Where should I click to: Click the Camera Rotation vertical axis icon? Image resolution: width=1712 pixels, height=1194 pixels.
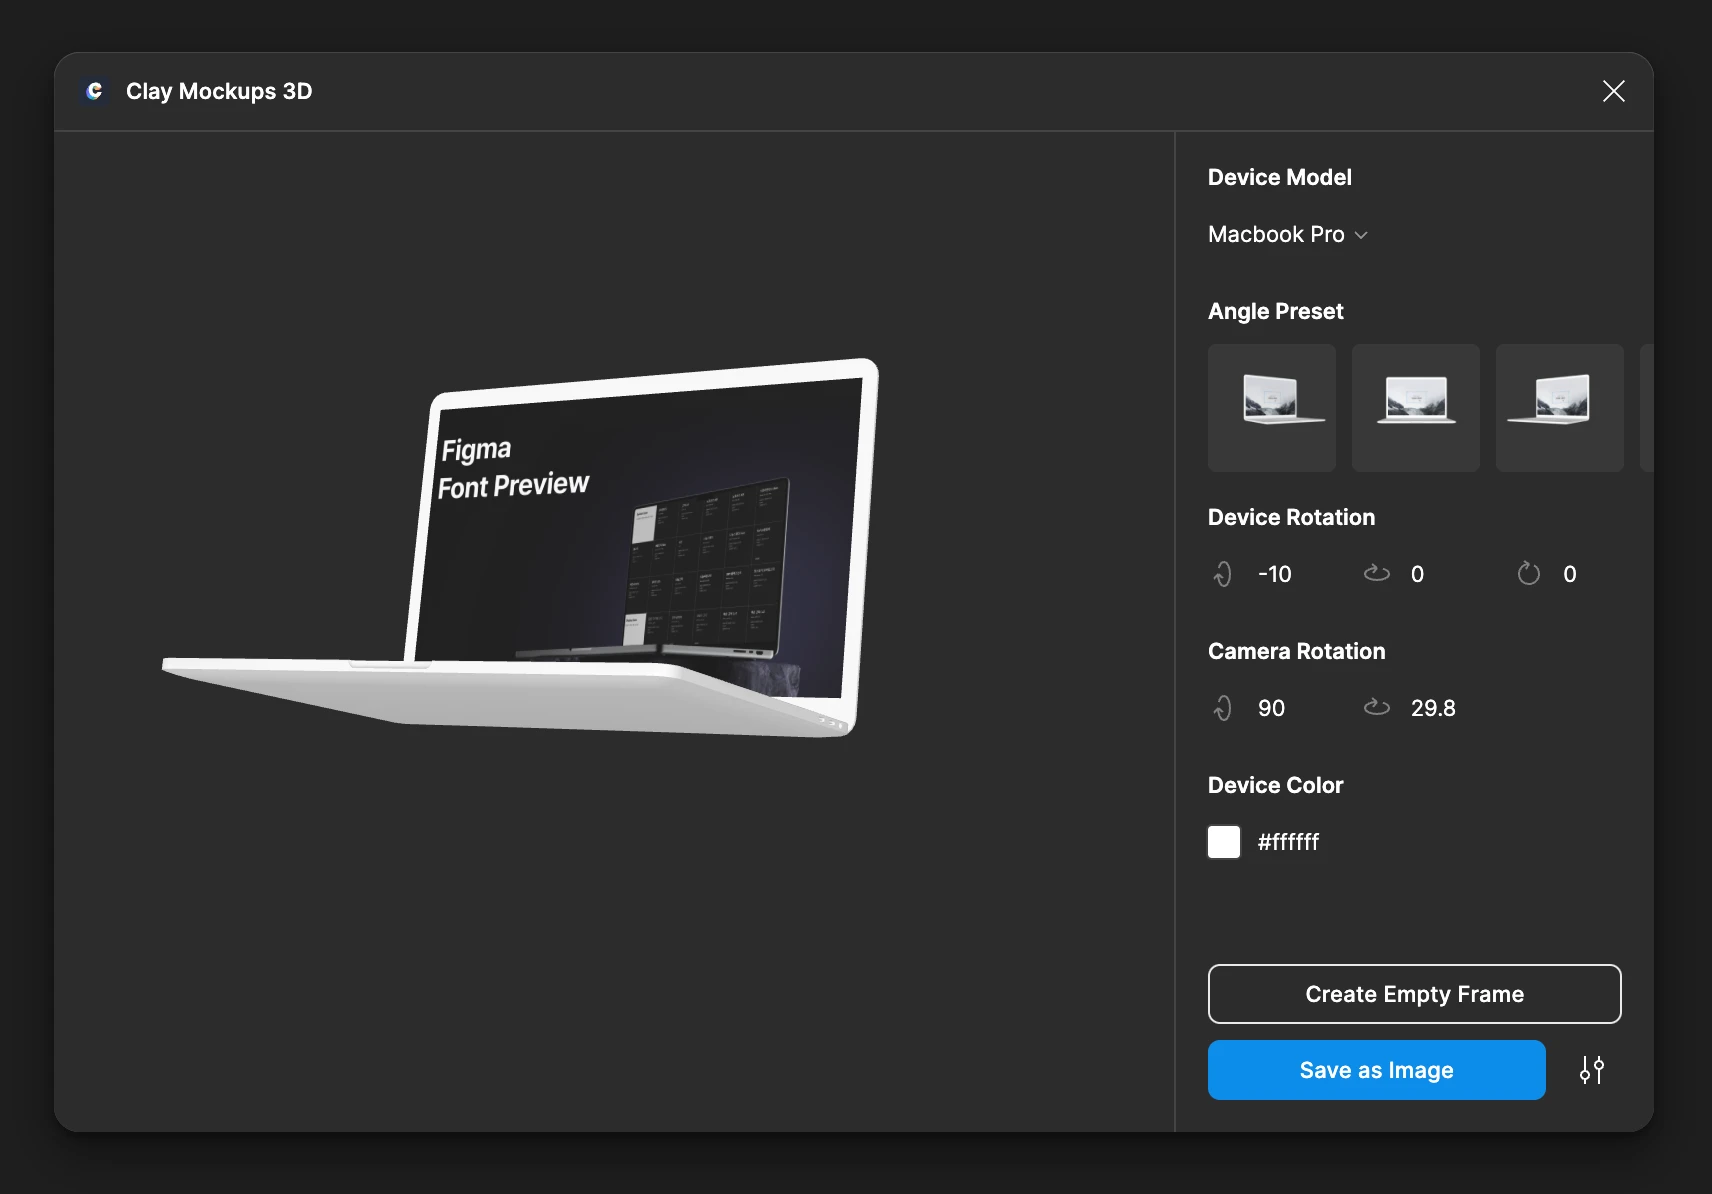tap(1222, 708)
